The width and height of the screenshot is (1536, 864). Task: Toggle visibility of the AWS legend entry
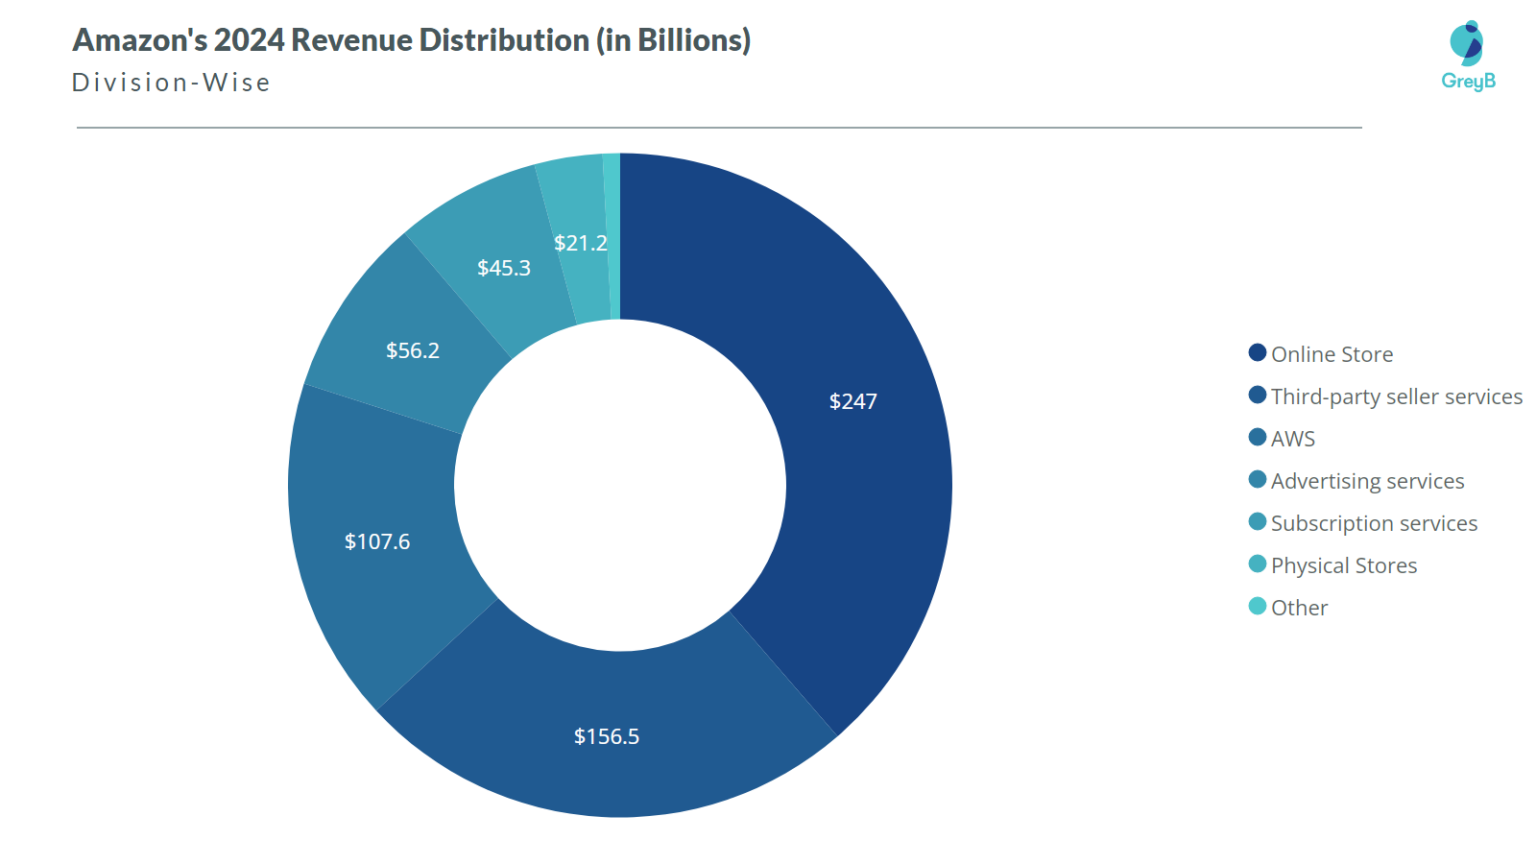tap(1293, 438)
